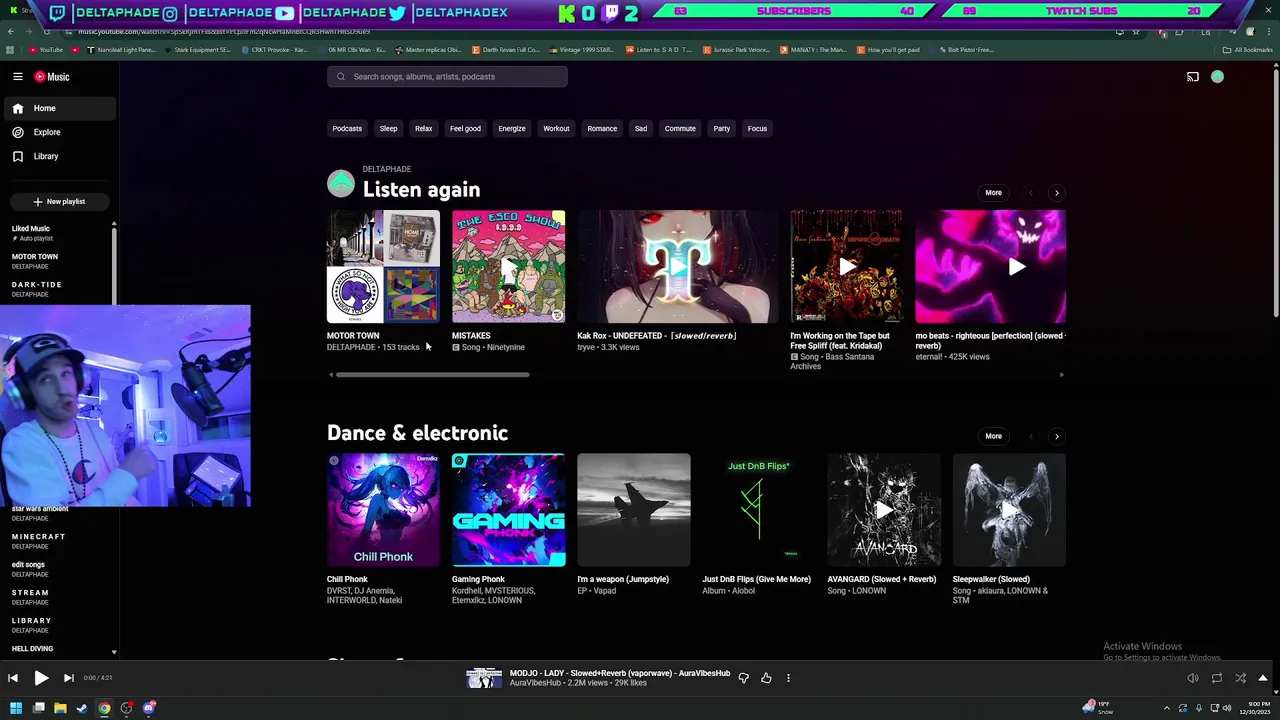Image resolution: width=1280 pixels, height=720 pixels.
Task: Go to next Dance & electronic page
Action: point(1056,436)
